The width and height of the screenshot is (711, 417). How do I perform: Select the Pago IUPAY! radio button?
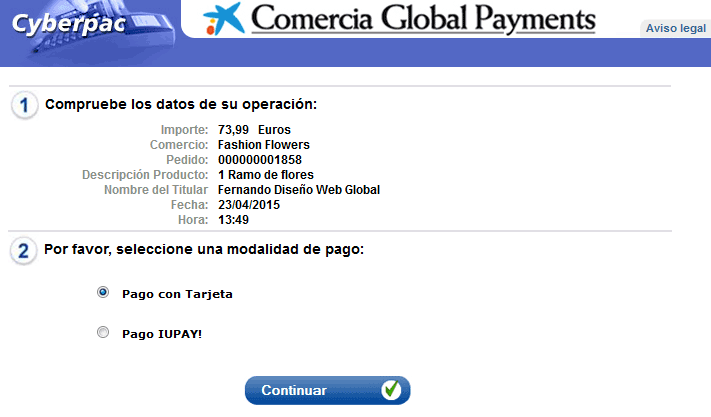point(103,332)
